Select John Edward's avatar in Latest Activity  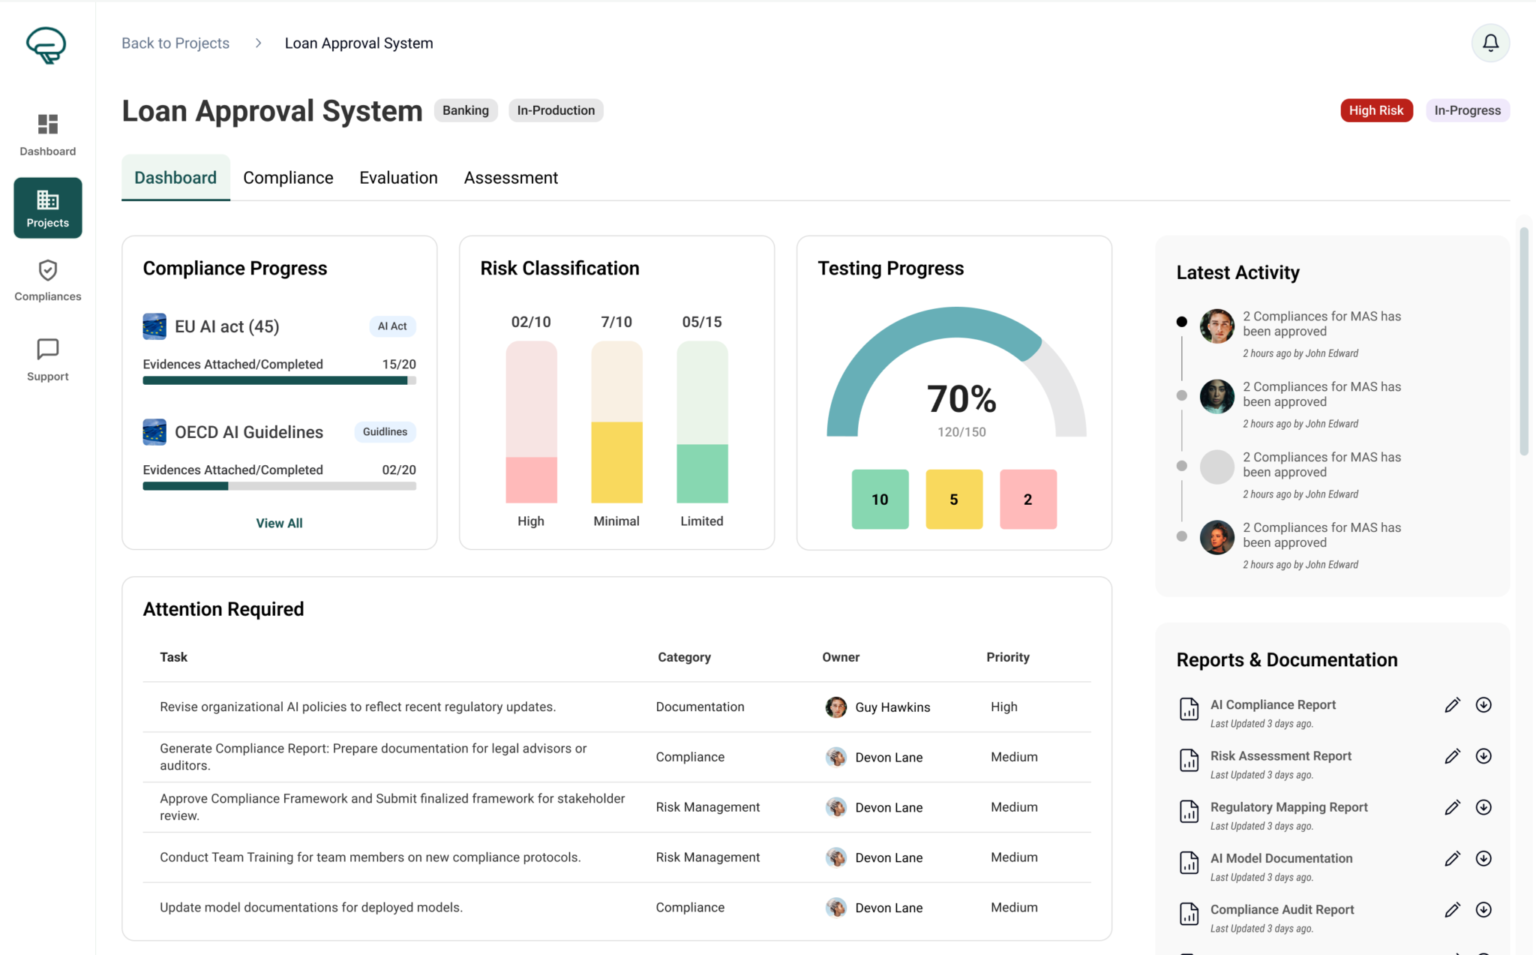click(x=1216, y=326)
